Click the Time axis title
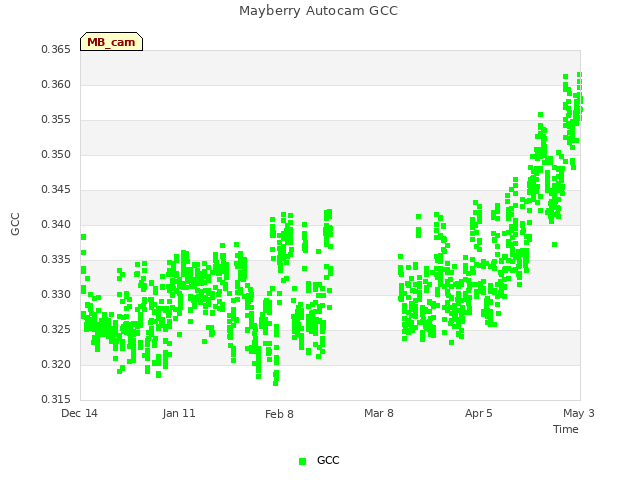This screenshot has width=640, height=480. pos(566,429)
